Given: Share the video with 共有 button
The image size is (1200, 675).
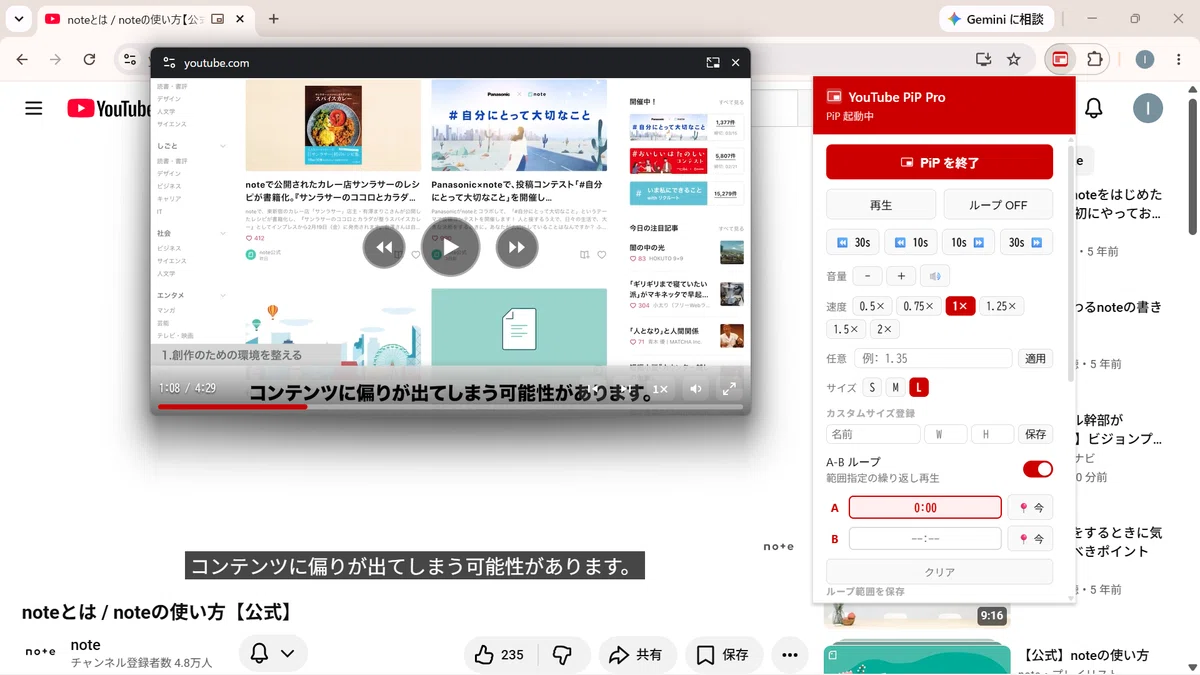Looking at the screenshot, I should pyautogui.click(x=636, y=655).
